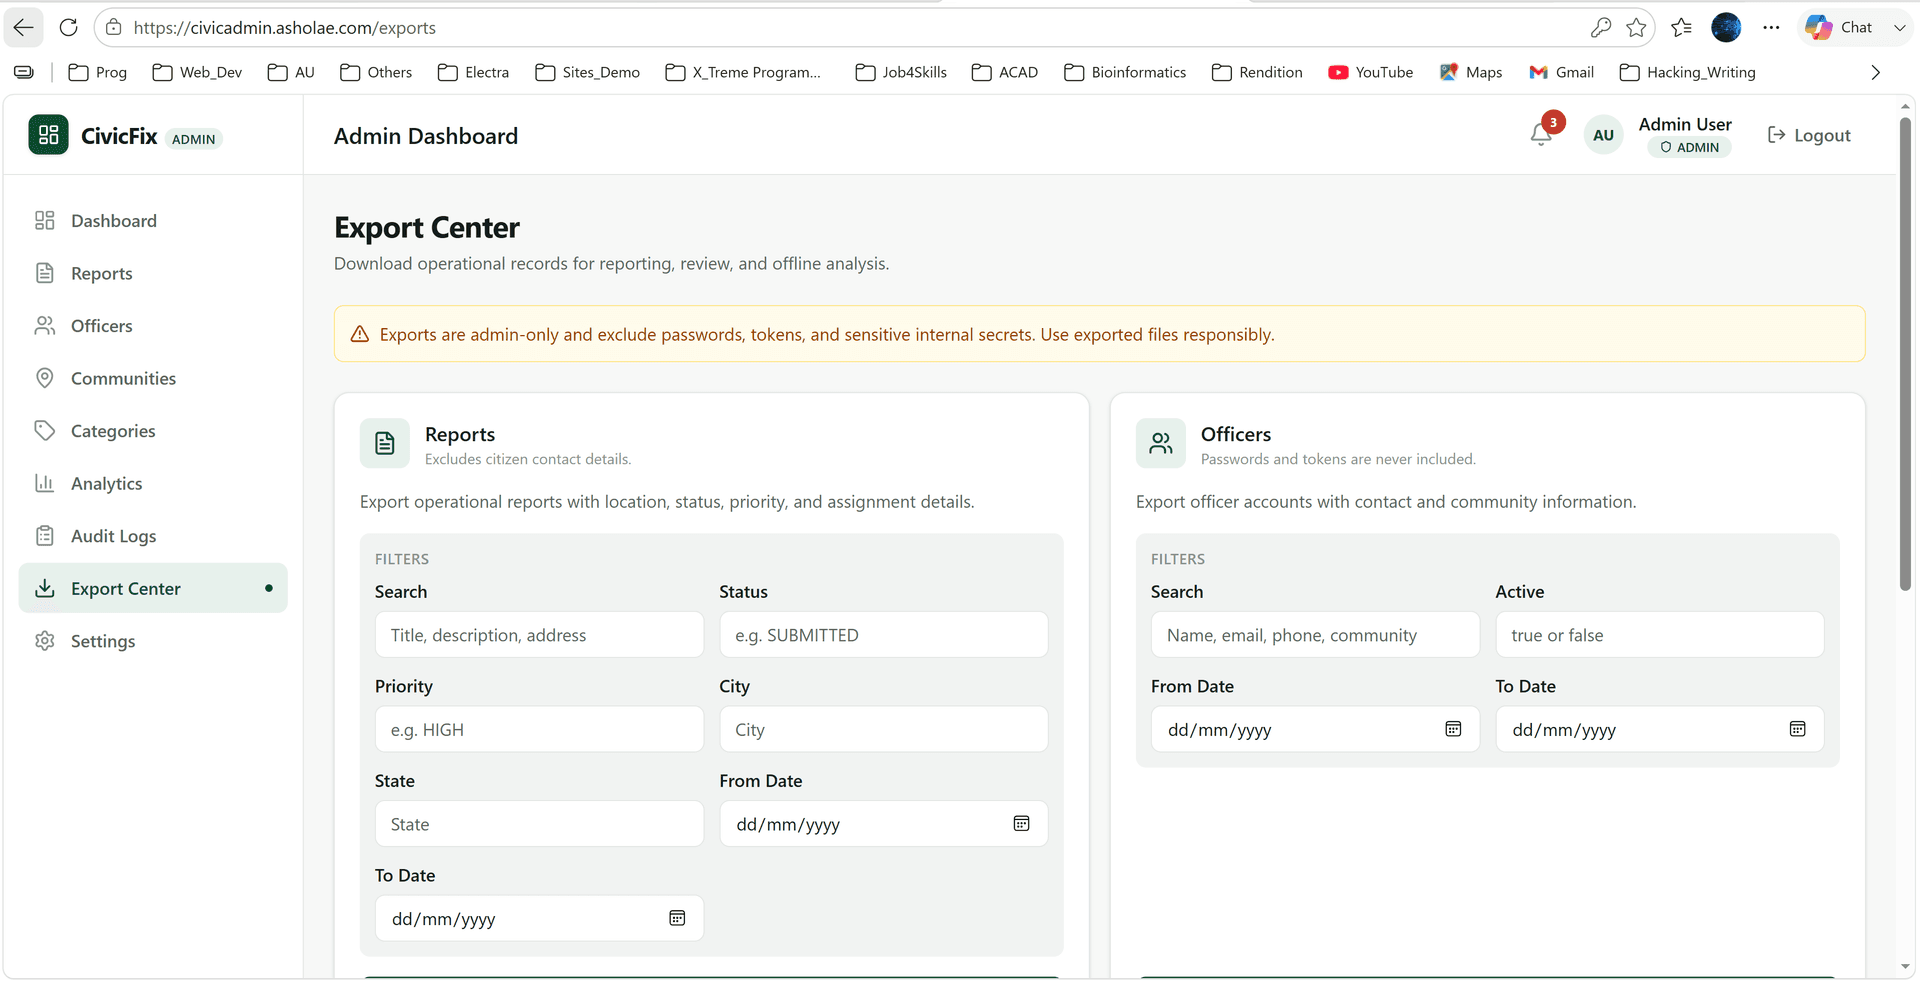Image resolution: width=1920 pixels, height=981 pixels.
Task: Open the Electra bookmarks folder
Action: point(474,72)
